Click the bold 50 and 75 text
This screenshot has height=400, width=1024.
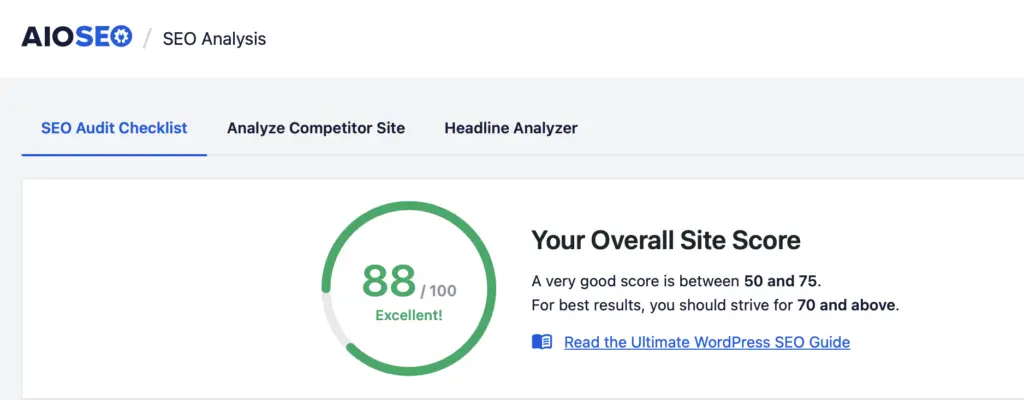(791, 281)
